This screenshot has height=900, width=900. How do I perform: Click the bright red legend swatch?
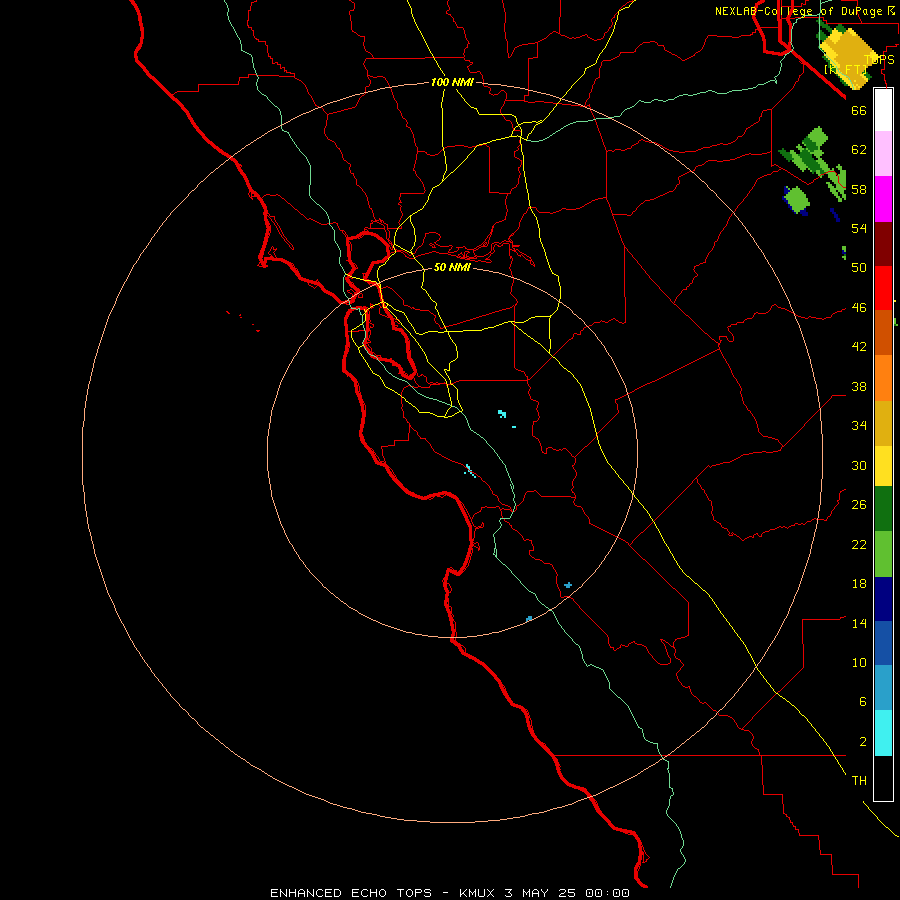tap(883, 288)
